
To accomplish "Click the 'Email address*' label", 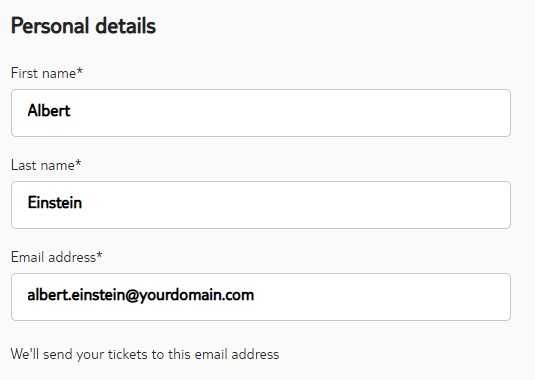I will (x=57, y=257).
